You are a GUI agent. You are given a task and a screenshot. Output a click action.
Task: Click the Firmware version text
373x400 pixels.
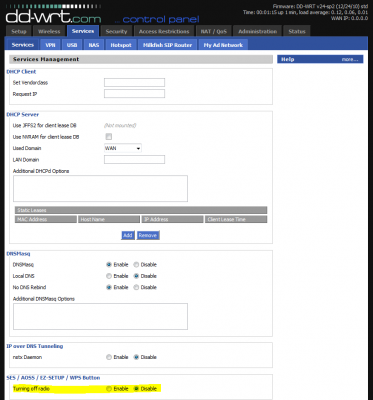pos(320,6)
